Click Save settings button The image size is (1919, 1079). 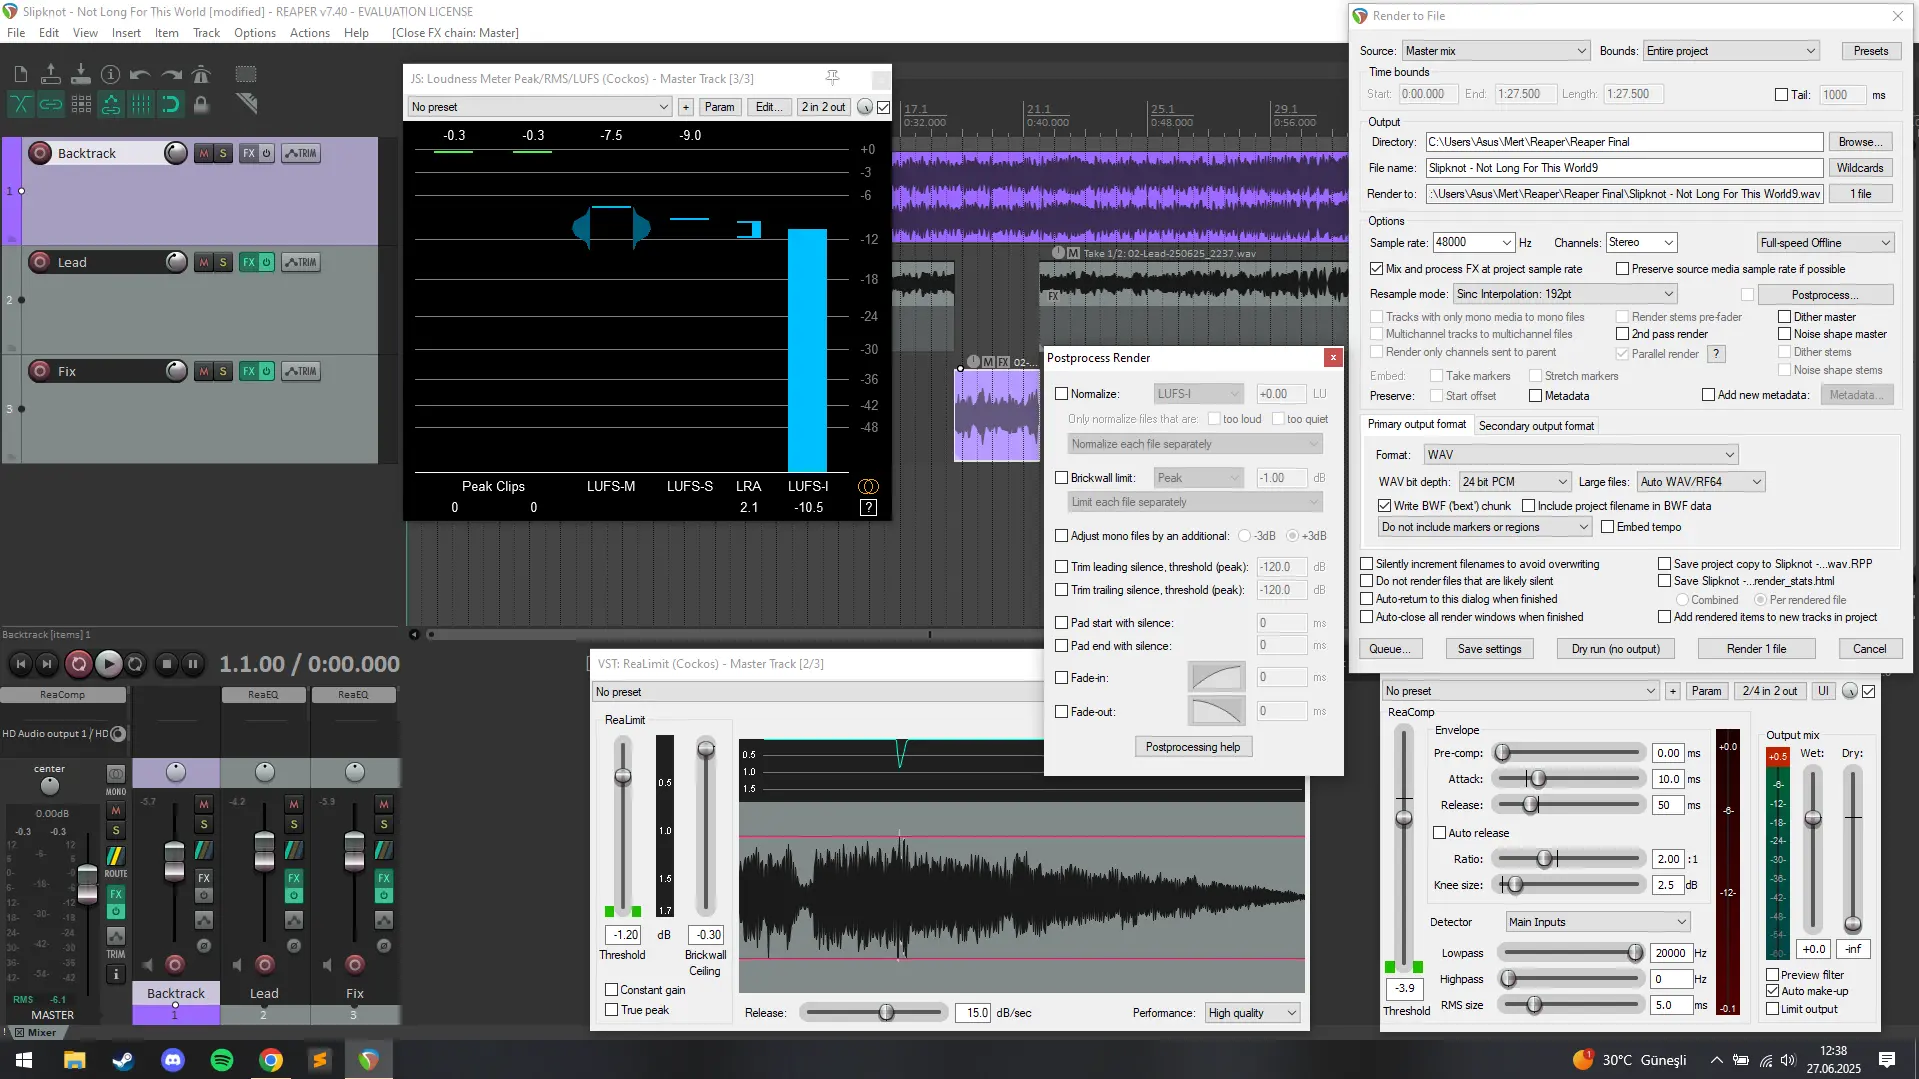1489,649
